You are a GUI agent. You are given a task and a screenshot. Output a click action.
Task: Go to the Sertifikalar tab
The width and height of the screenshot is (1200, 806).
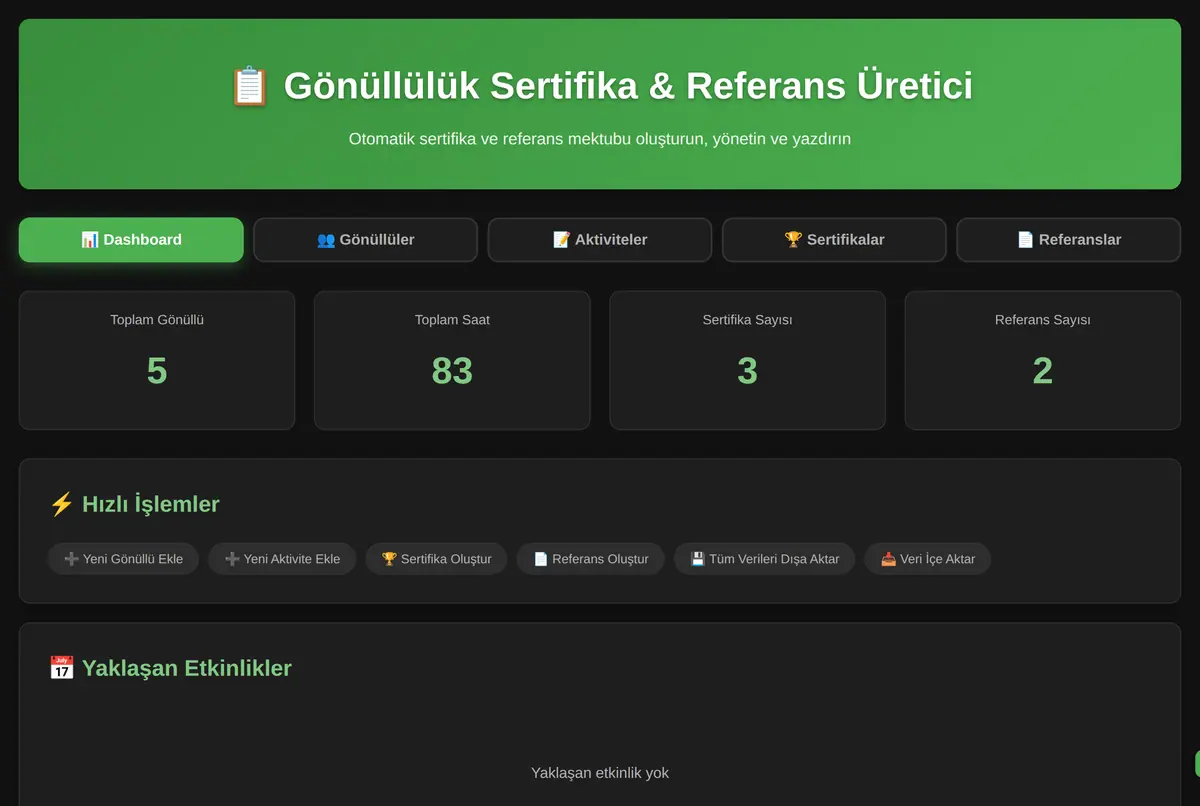[834, 240]
